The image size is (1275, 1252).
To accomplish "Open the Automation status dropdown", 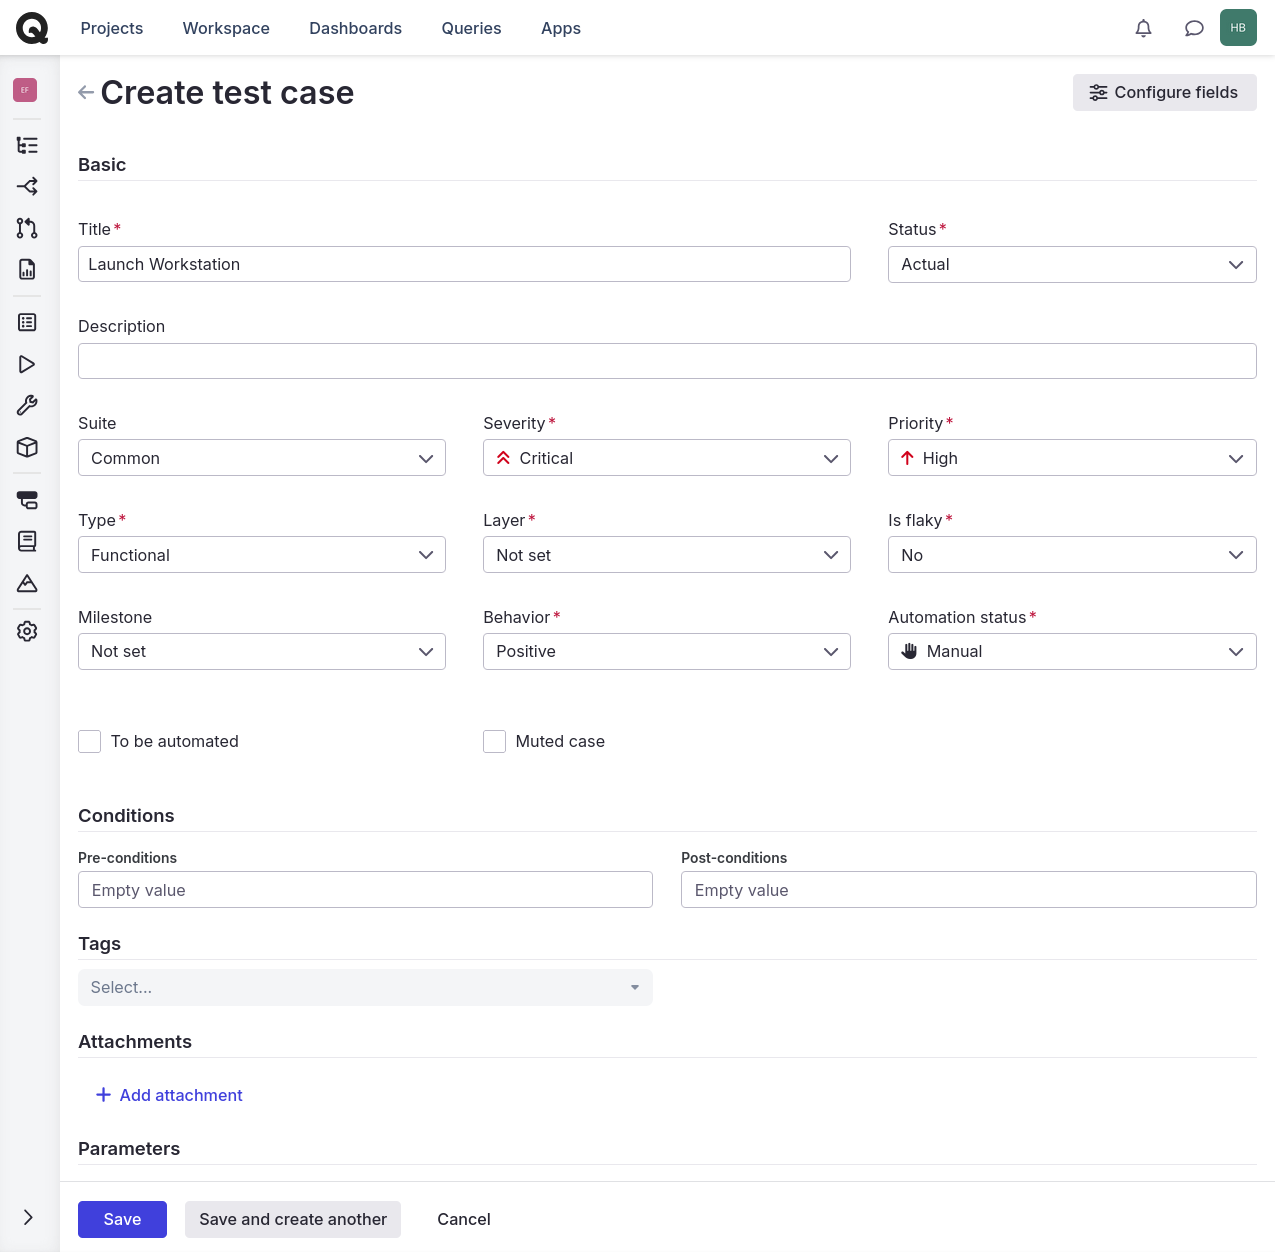I will [x=1071, y=652].
